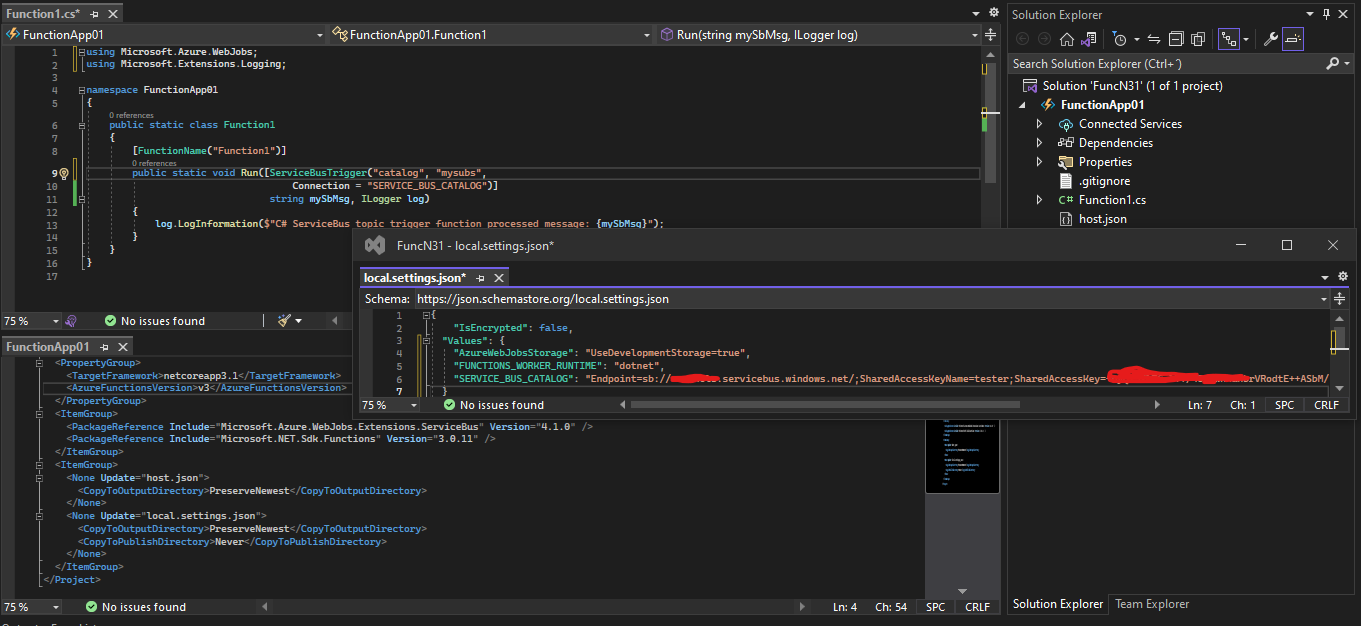The height and width of the screenshot is (626, 1361).
Task: Close the Function1.cs* tab
Action: click(112, 14)
